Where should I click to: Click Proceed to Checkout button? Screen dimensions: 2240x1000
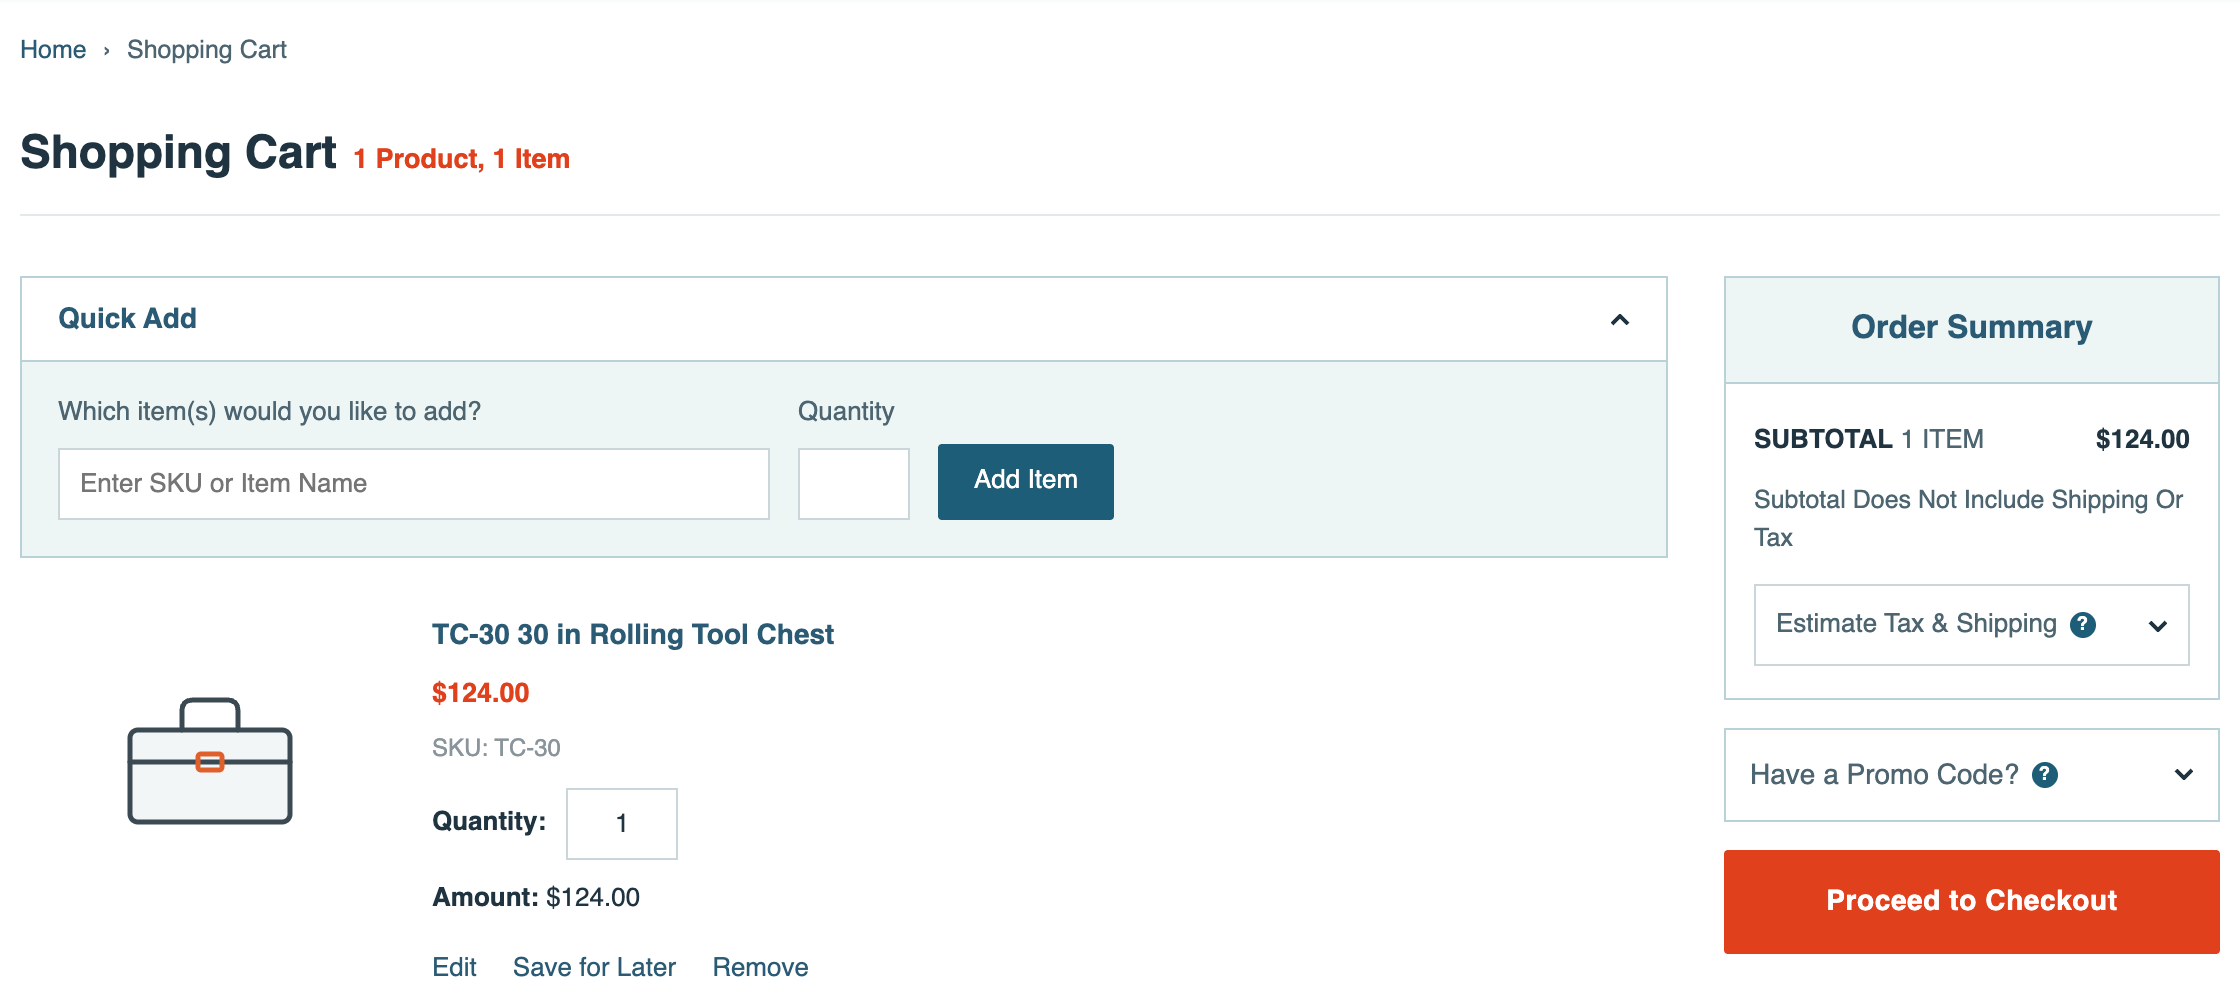tap(1972, 901)
